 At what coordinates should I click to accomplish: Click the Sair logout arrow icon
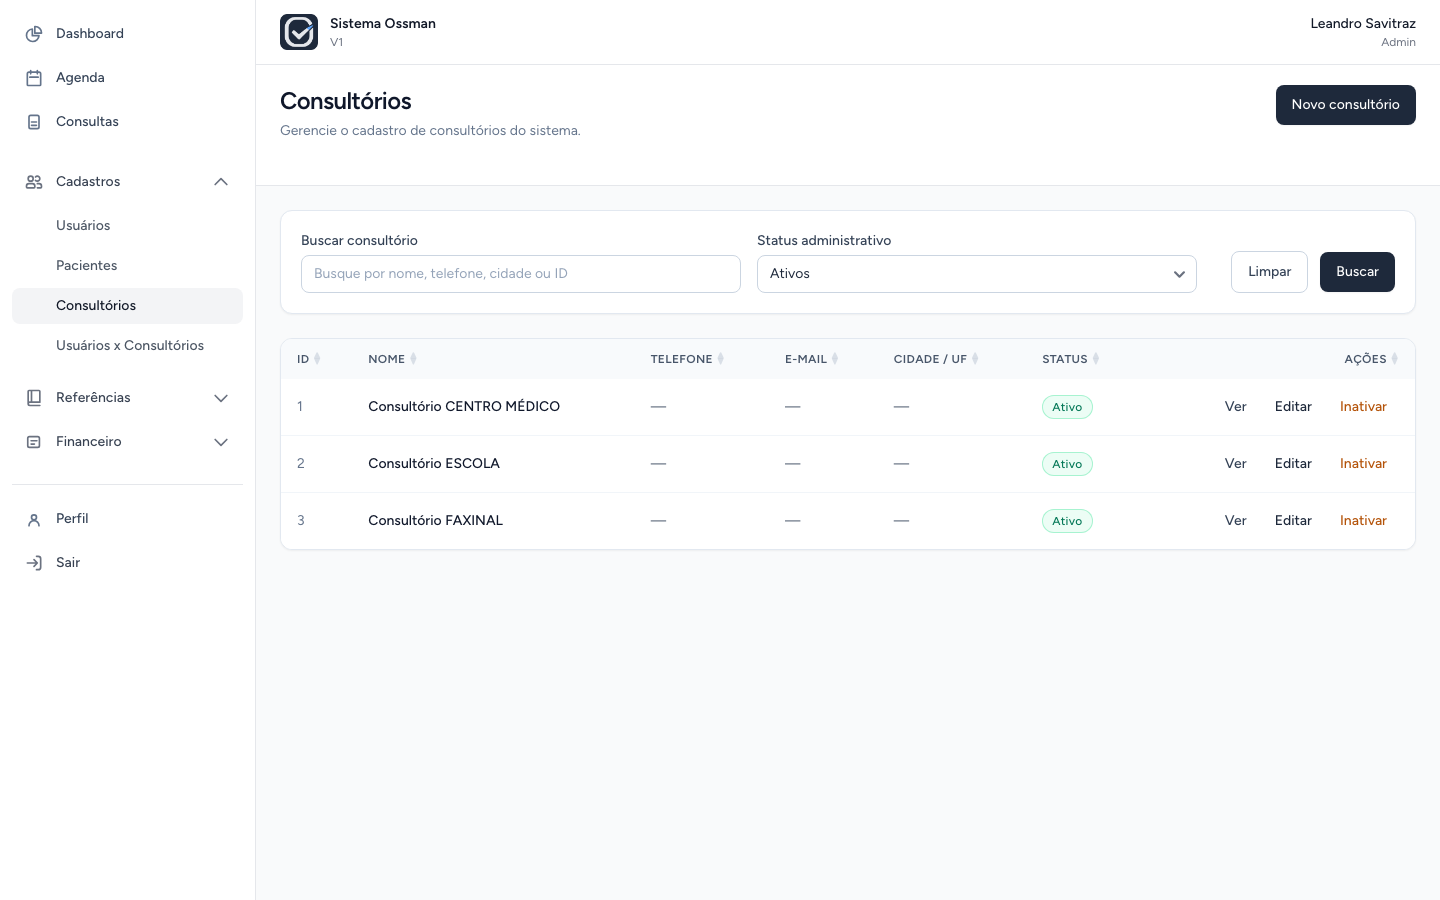[x=34, y=563]
